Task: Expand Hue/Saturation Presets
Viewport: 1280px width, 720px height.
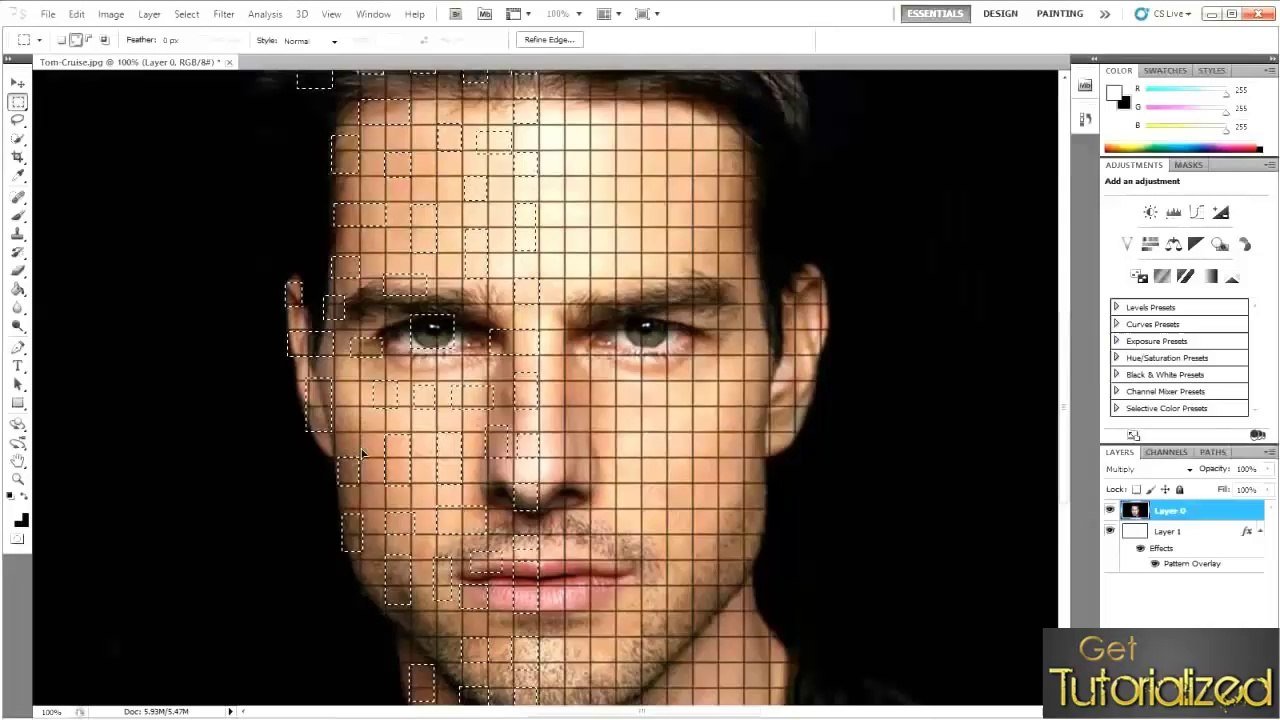Action: 1116,358
